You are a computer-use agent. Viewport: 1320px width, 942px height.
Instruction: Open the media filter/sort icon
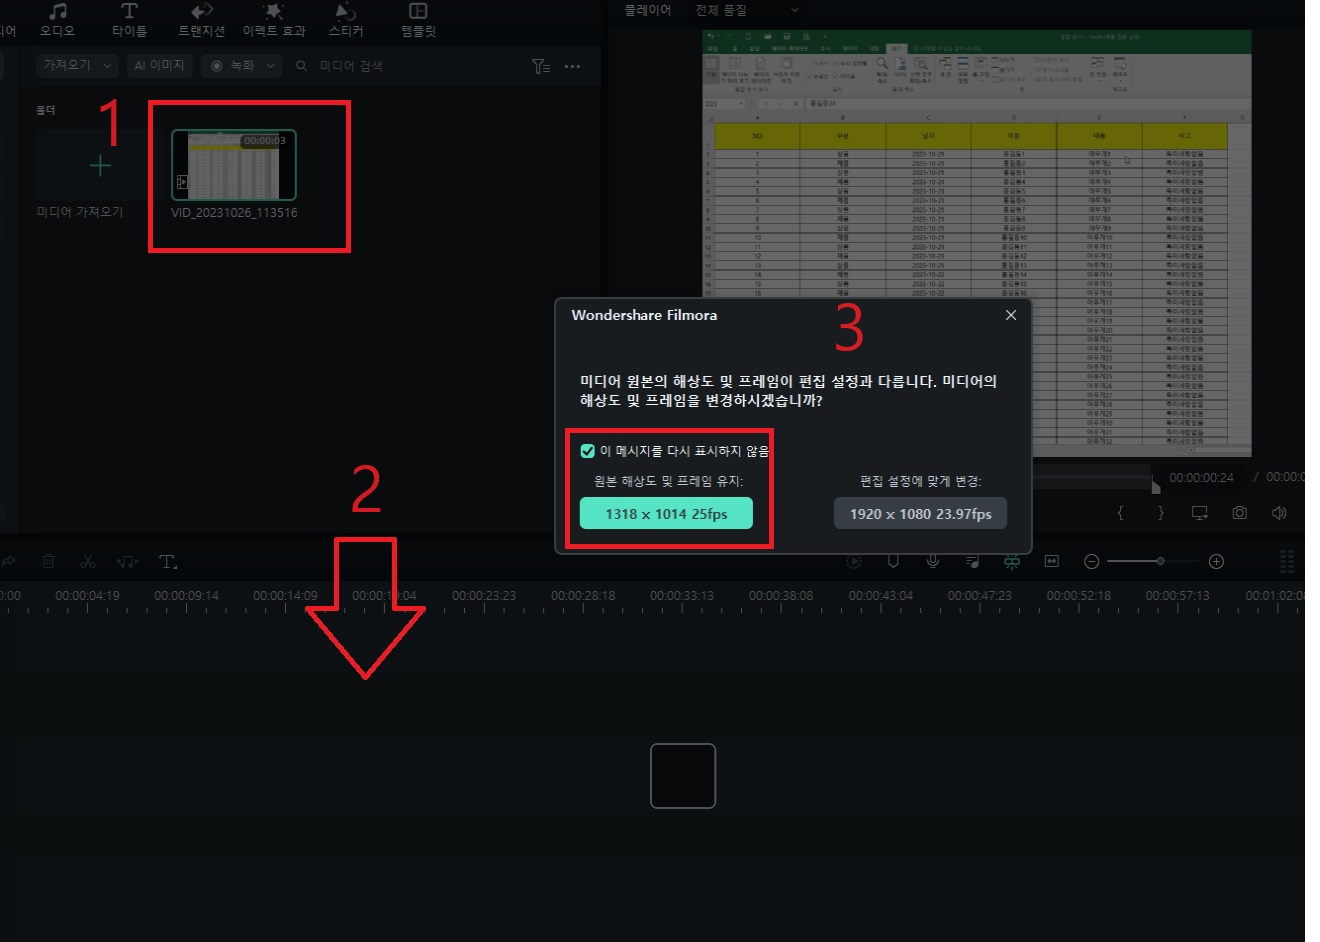tap(541, 66)
